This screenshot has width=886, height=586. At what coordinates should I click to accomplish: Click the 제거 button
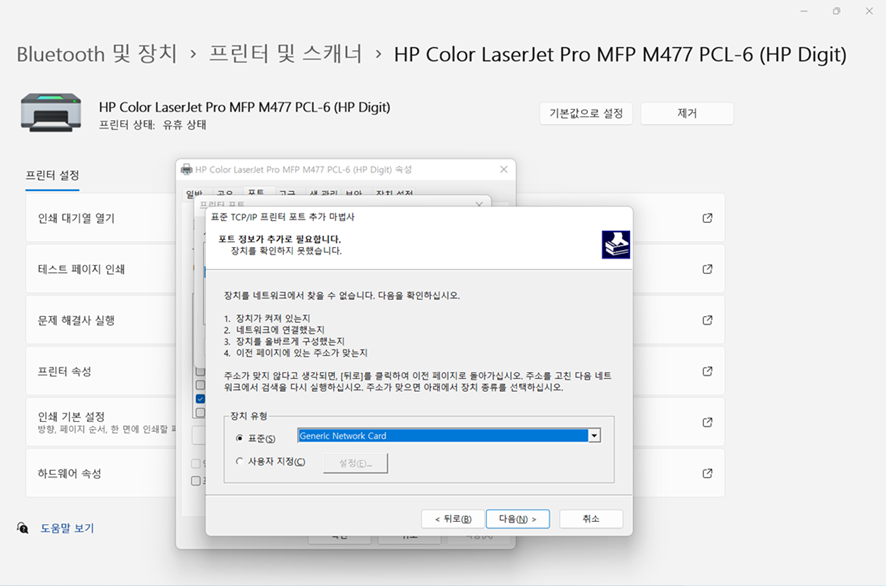click(687, 114)
